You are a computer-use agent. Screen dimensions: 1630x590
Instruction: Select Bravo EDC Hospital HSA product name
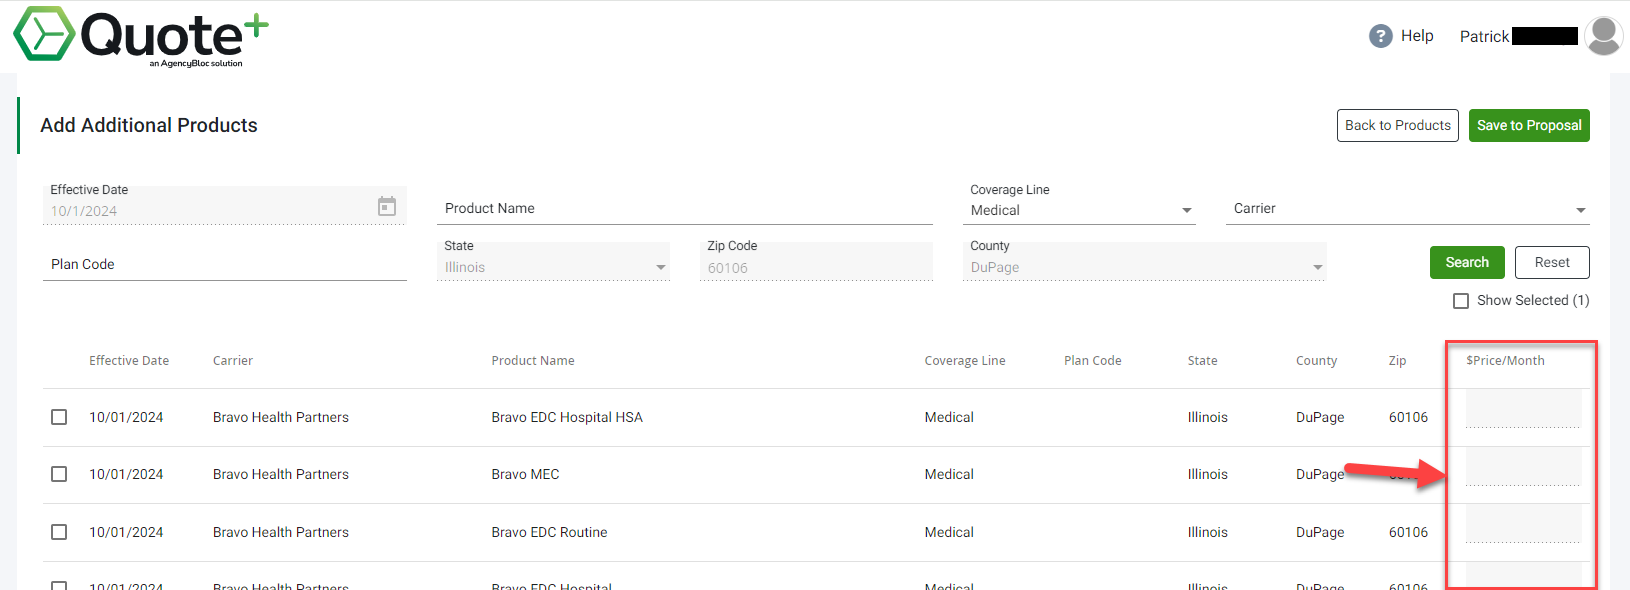[567, 417]
